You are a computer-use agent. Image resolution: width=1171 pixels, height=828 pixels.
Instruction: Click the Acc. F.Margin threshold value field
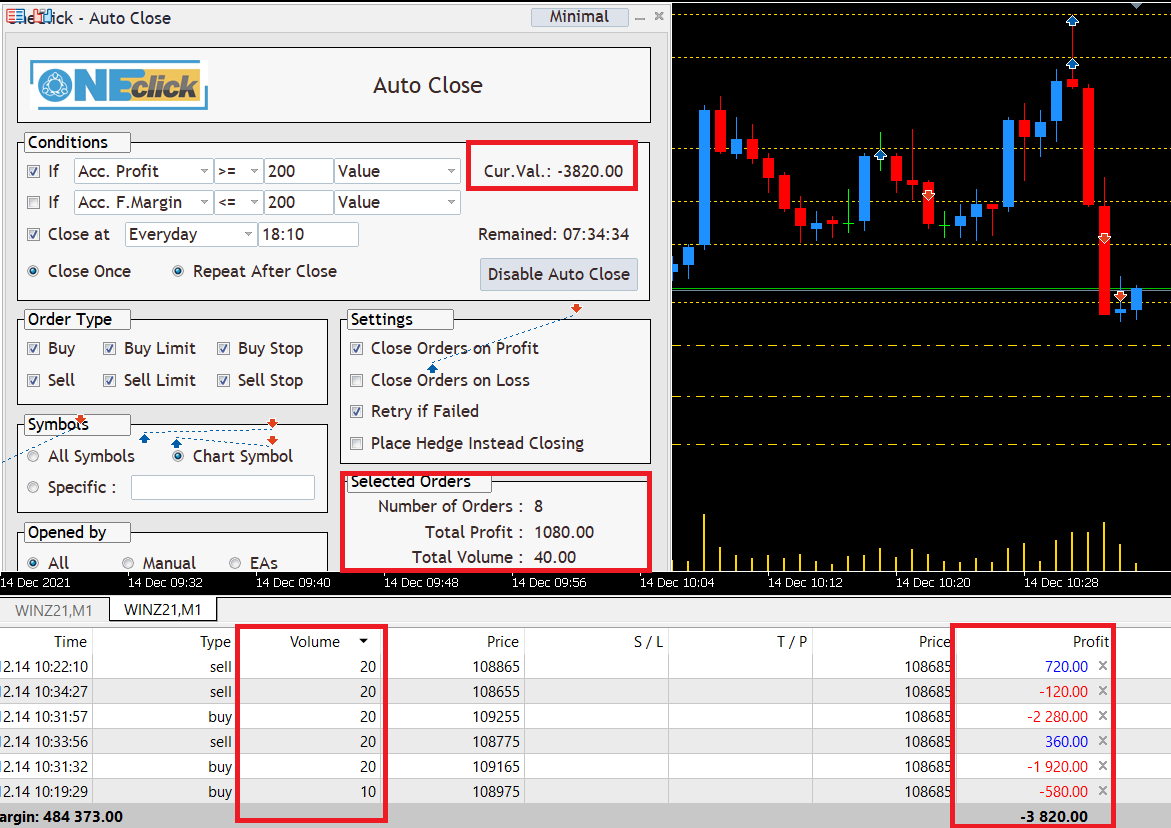coord(298,202)
